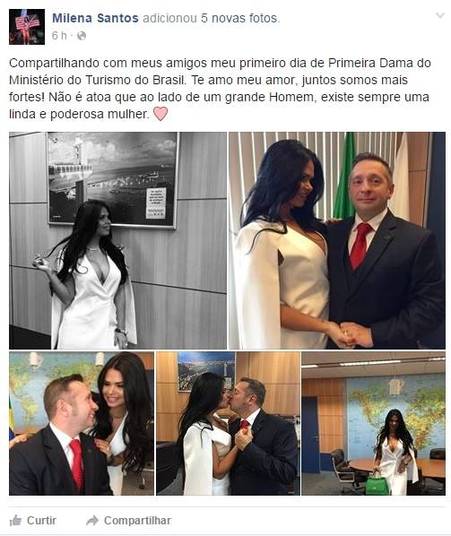The image size is (451, 536).
Task: Click the globe public privacy icon
Action: click(x=81, y=36)
